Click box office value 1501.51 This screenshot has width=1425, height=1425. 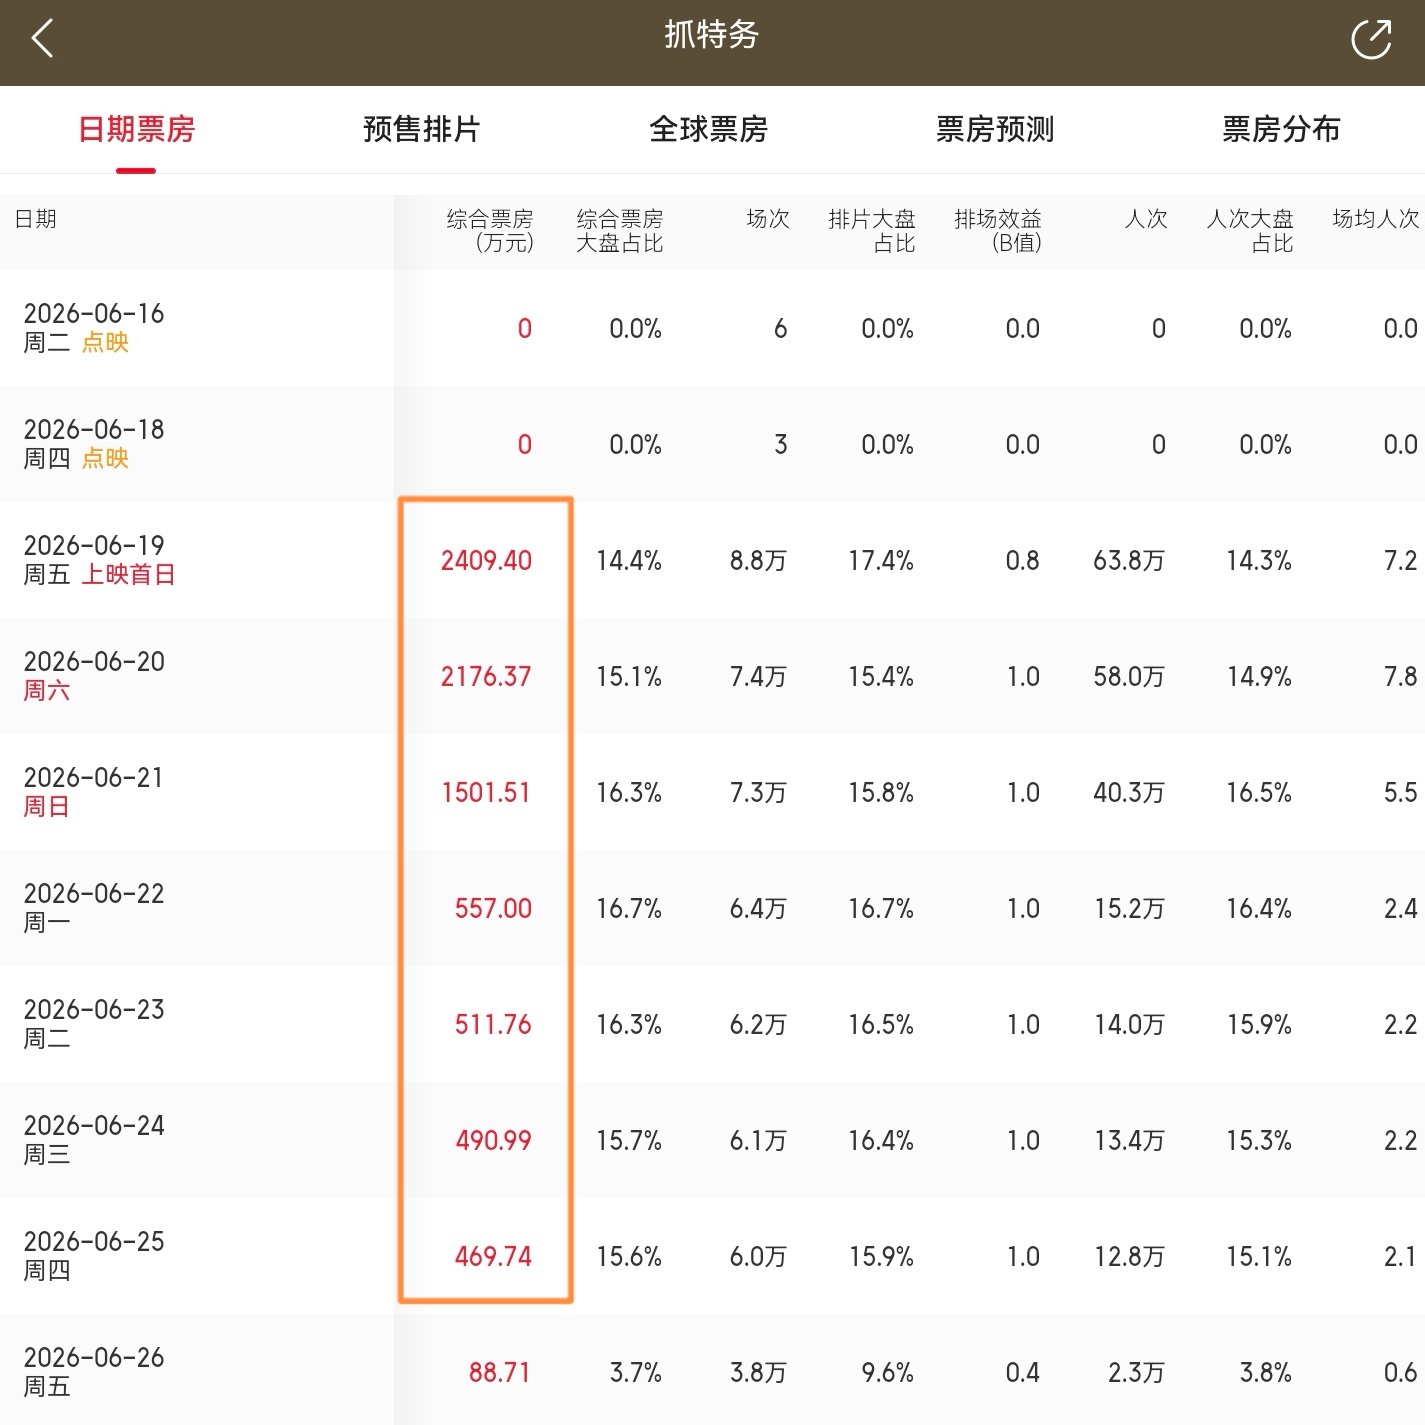click(486, 792)
